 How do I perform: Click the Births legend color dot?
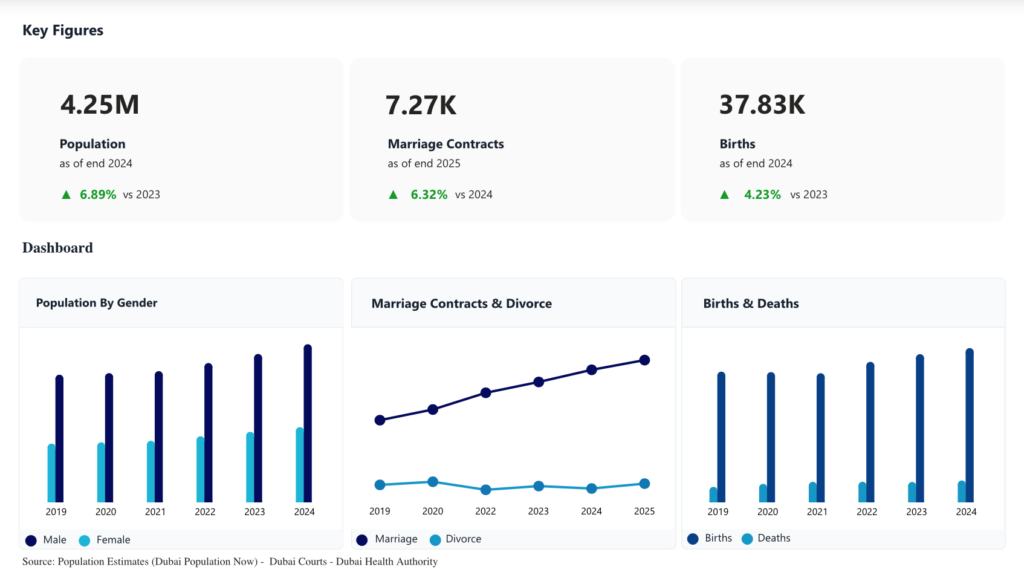coord(692,539)
